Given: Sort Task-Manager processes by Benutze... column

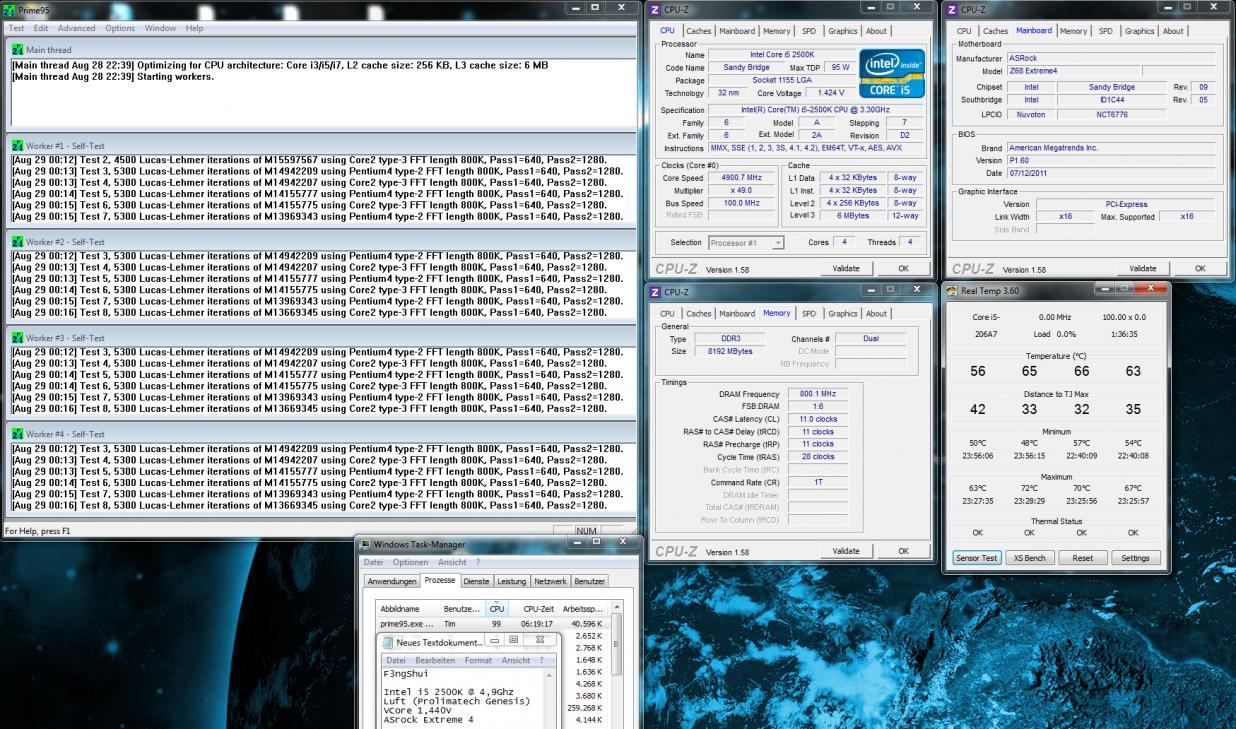Looking at the screenshot, I should [x=463, y=608].
